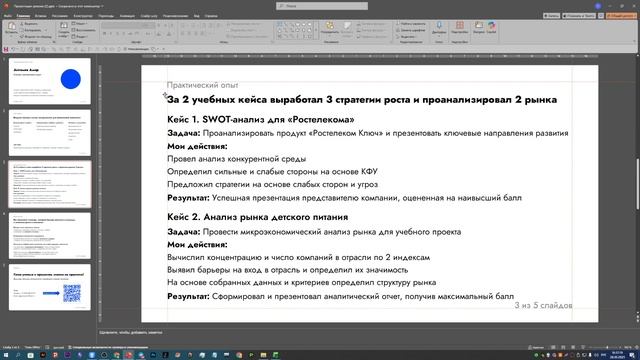Click the Teams presentation button next to Record
Image resolution: width=640 pixels, height=360 pixels.
(x=579, y=16)
